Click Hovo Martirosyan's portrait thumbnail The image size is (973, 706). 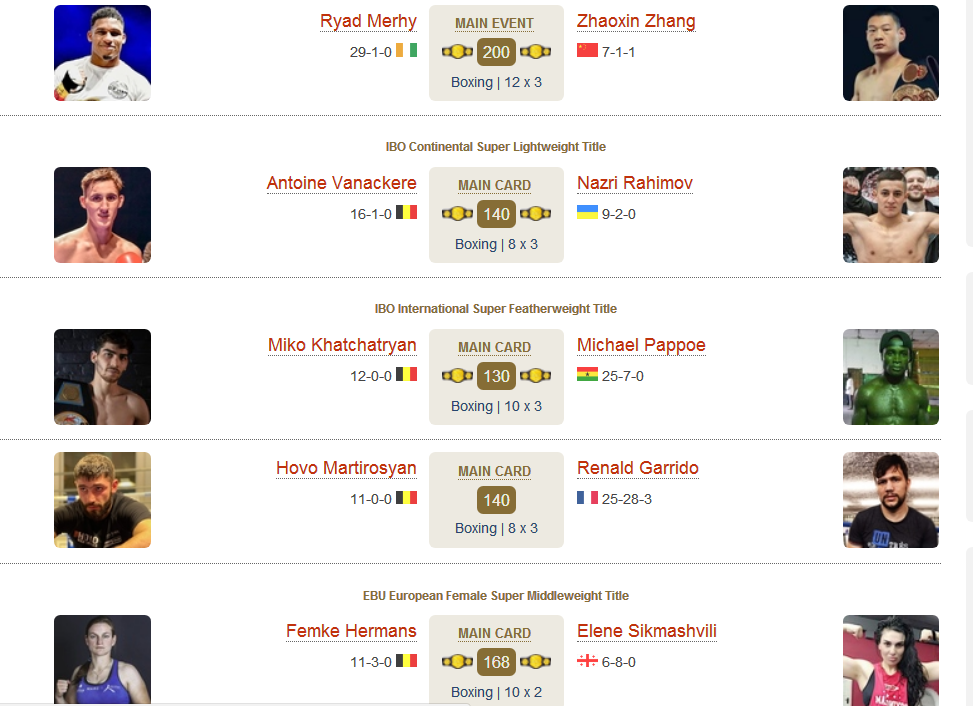point(102,500)
